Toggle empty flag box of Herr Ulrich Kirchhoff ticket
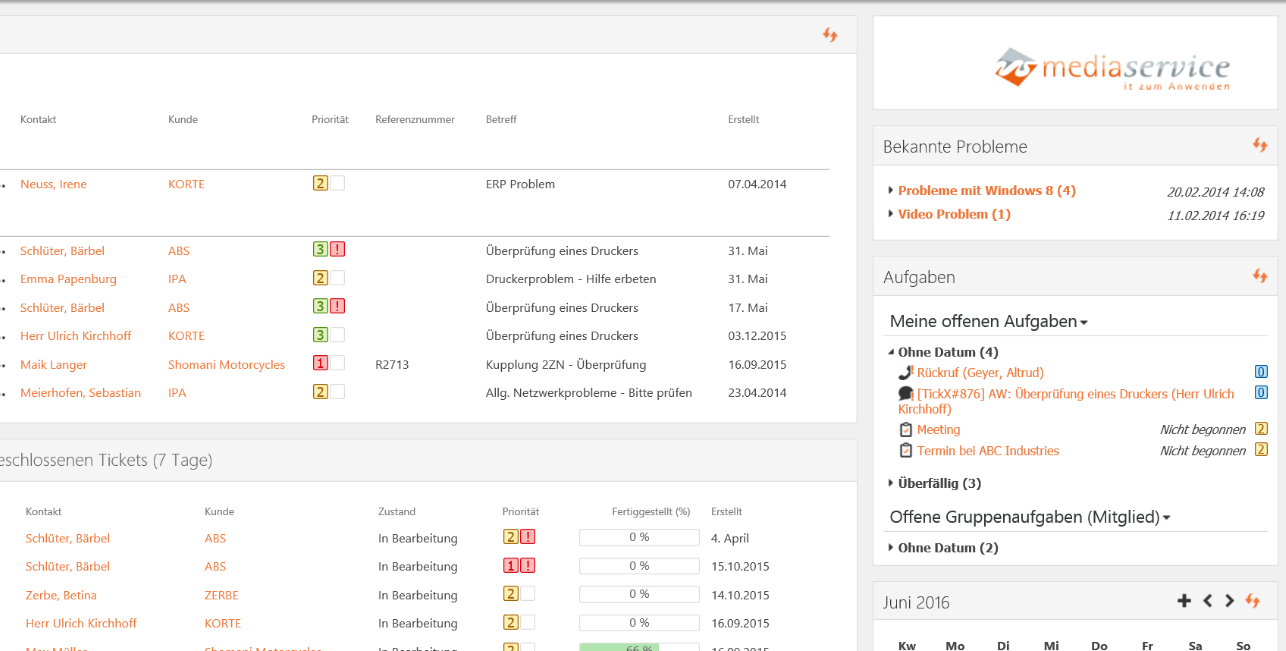The image size is (1286, 651). pyautogui.click(x=338, y=335)
